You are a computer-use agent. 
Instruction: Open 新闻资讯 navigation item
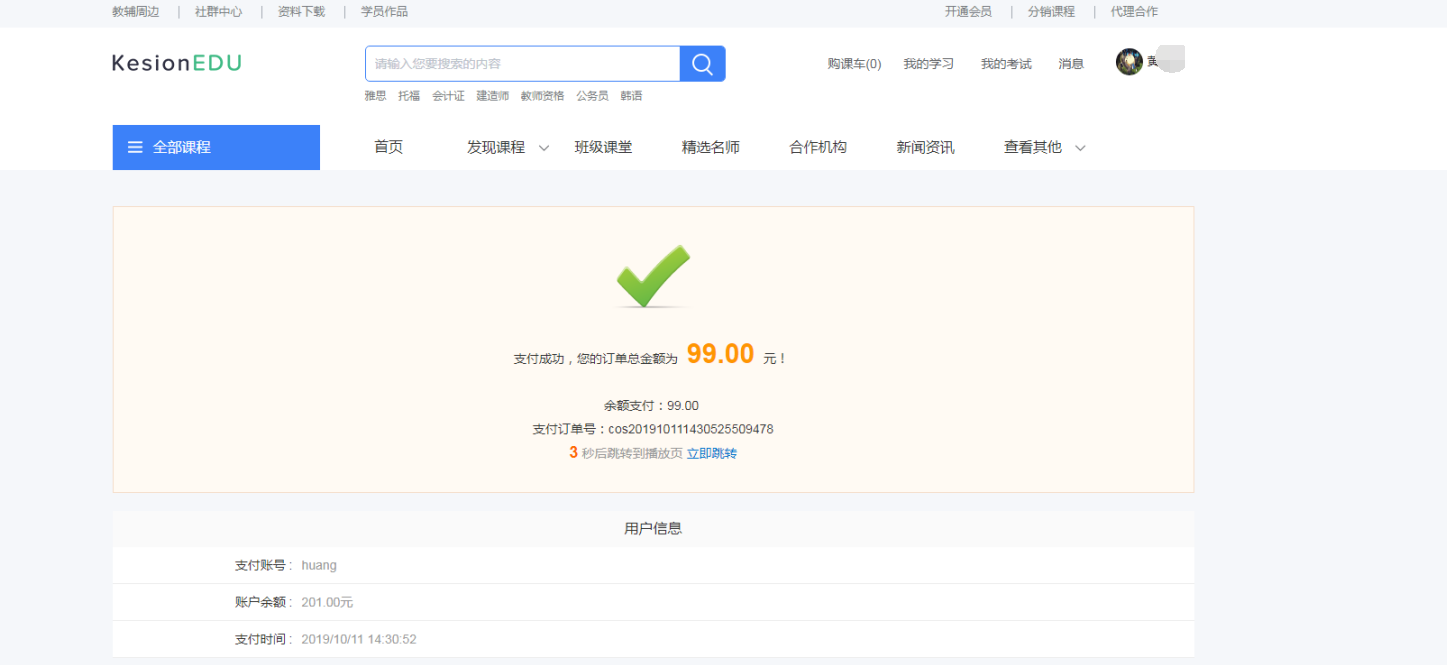pyautogui.click(x=925, y=148)
